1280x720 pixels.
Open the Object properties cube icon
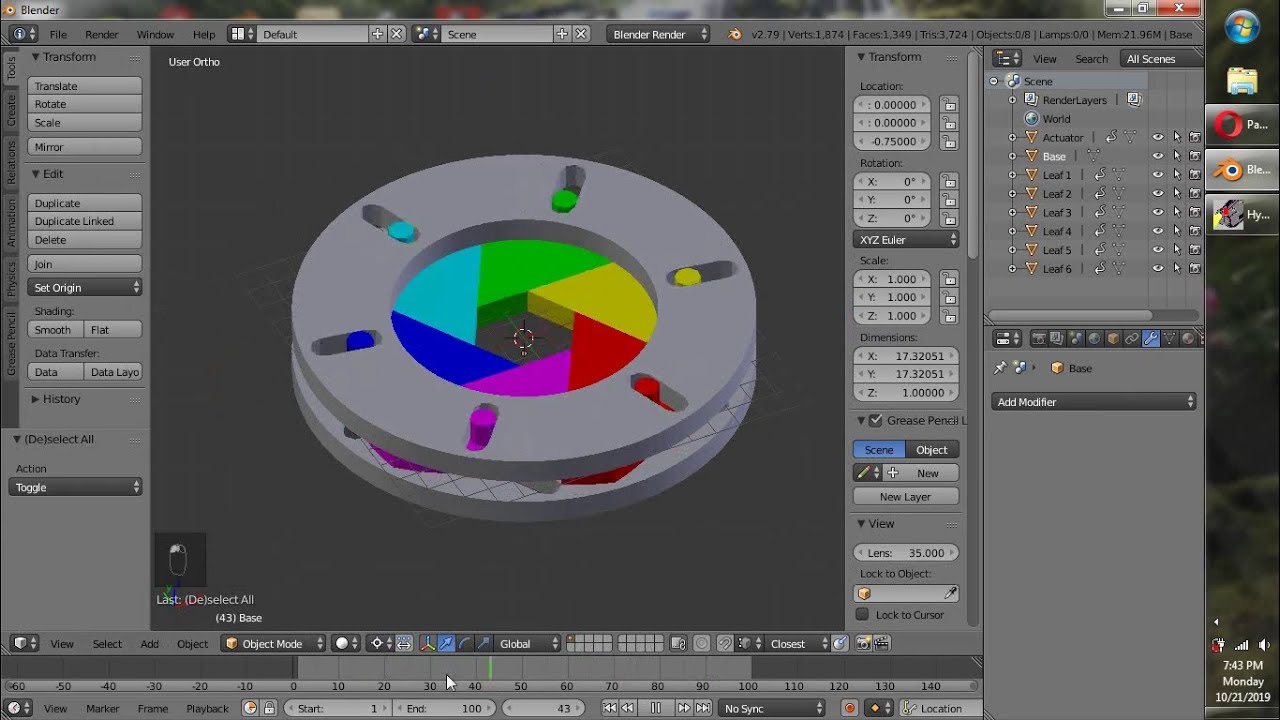[x=1113, y=338]
